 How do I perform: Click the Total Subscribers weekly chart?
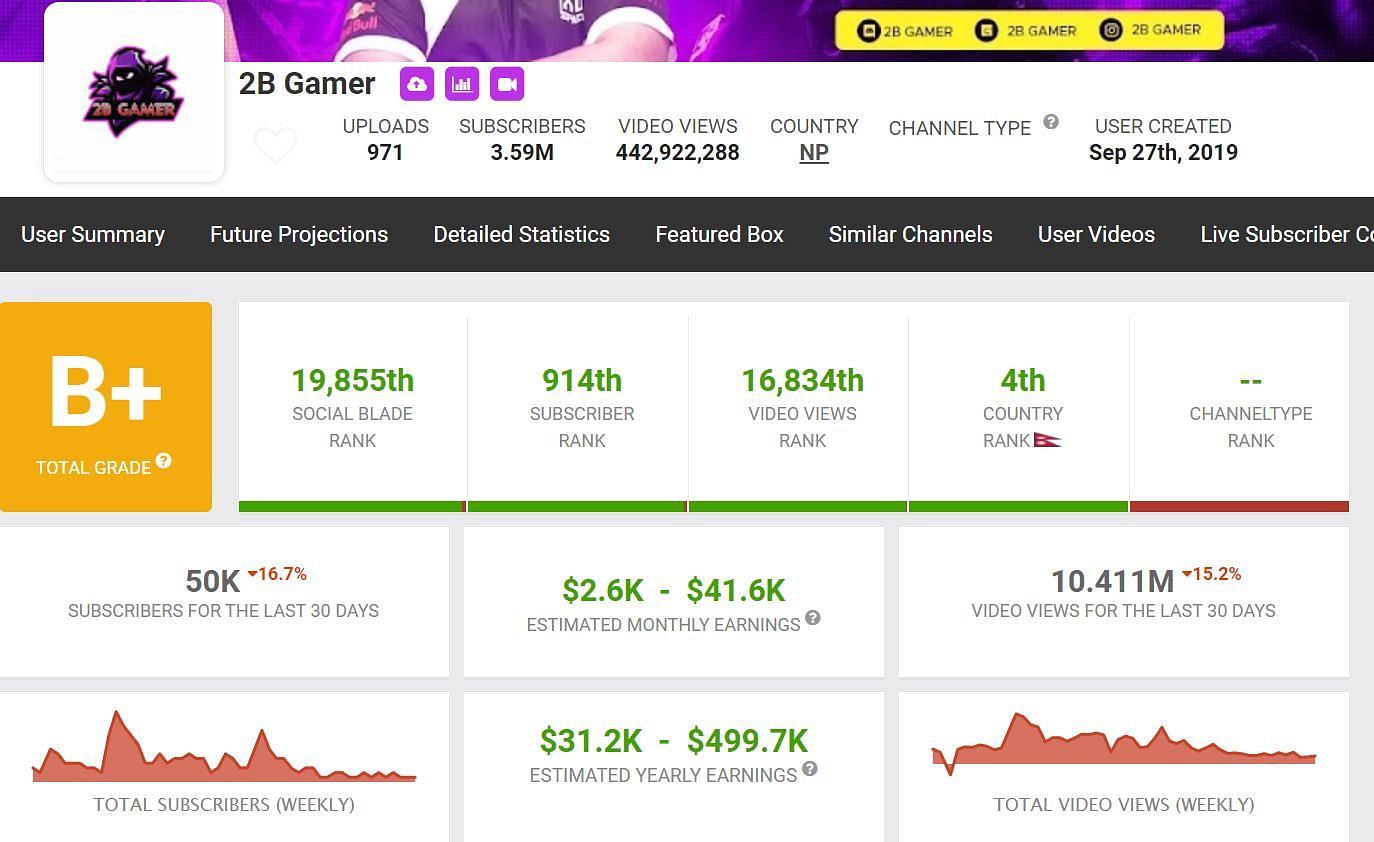(224, 750)
